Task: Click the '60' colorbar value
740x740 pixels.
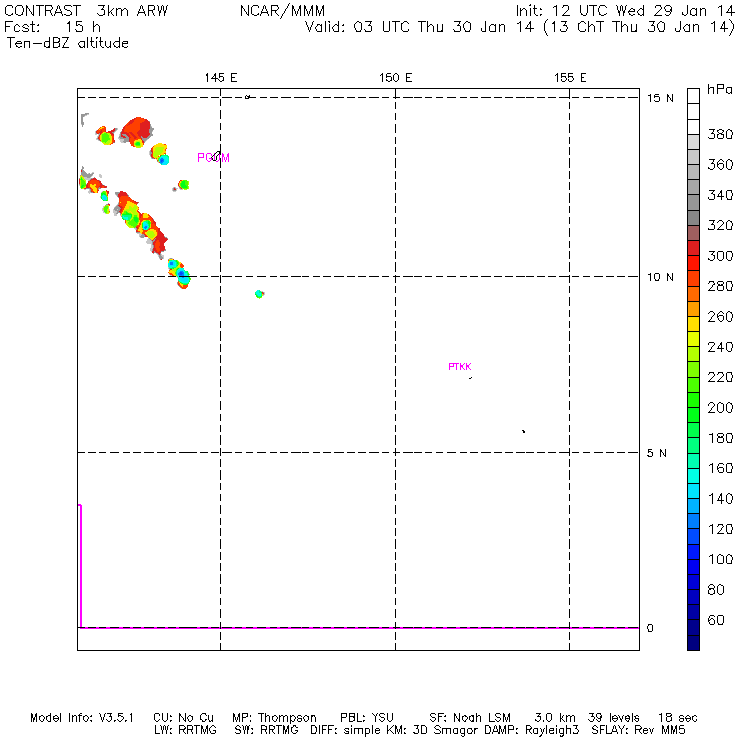Action: coord(716,620)
